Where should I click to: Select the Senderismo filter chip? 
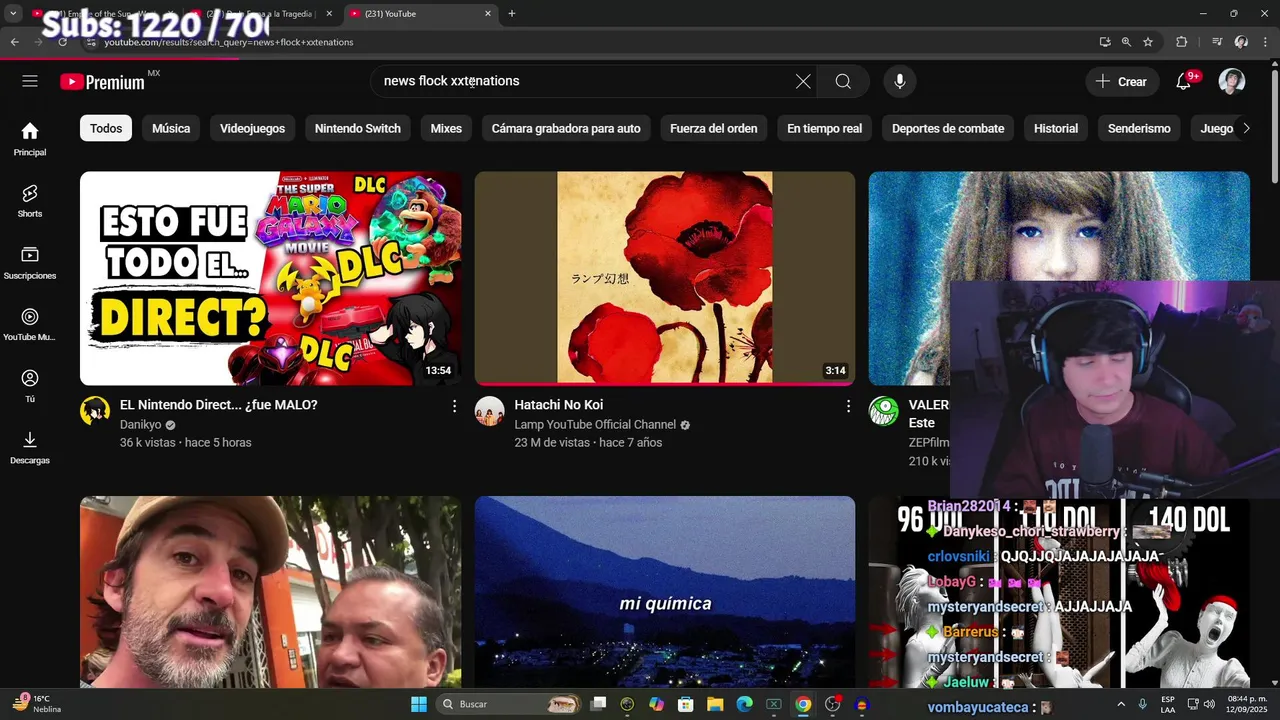click(x=1139, y=128)
